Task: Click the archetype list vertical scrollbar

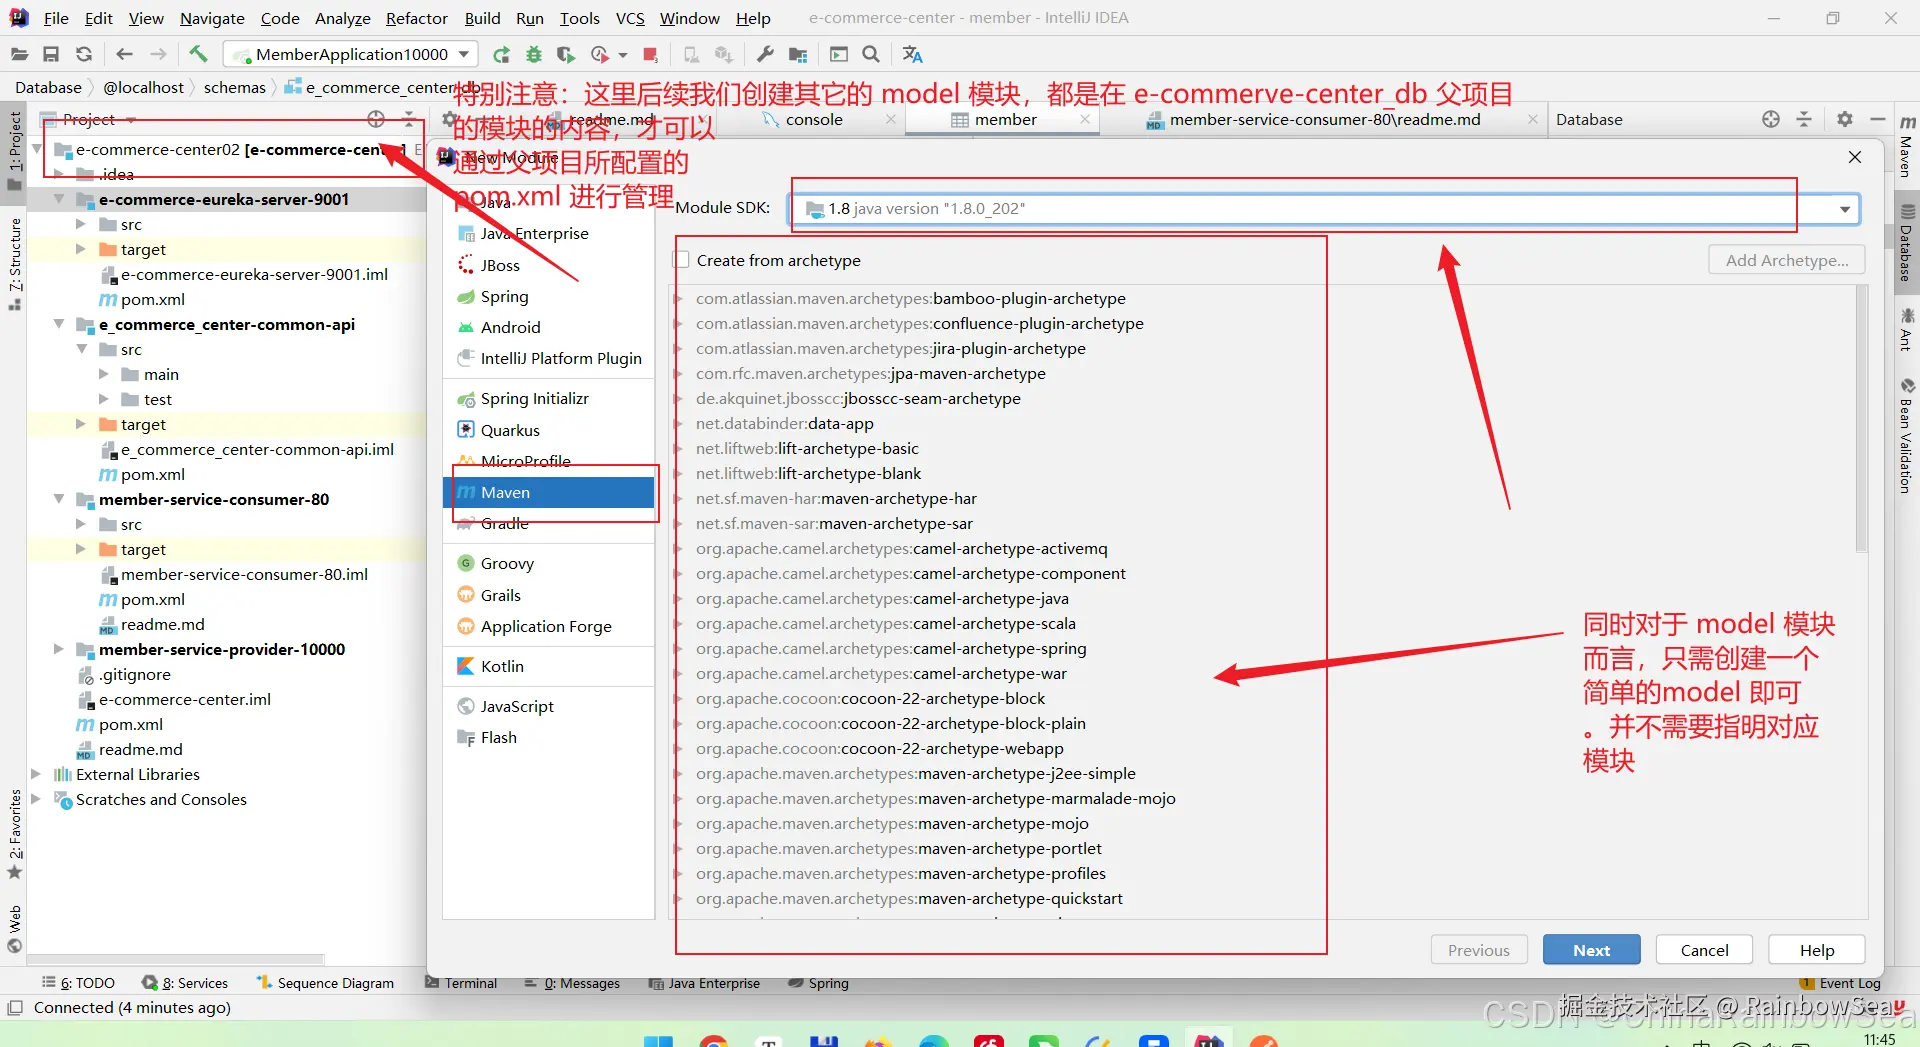Action: click(x=1861, y=420)
